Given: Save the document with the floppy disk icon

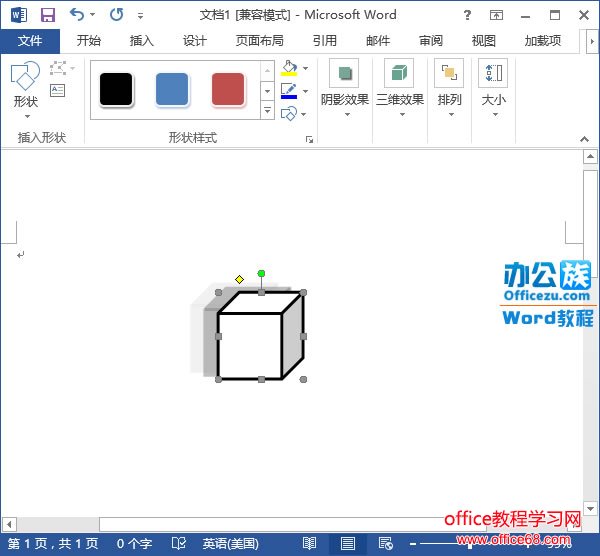Looking at the screenshot, I should coord(48,15).
